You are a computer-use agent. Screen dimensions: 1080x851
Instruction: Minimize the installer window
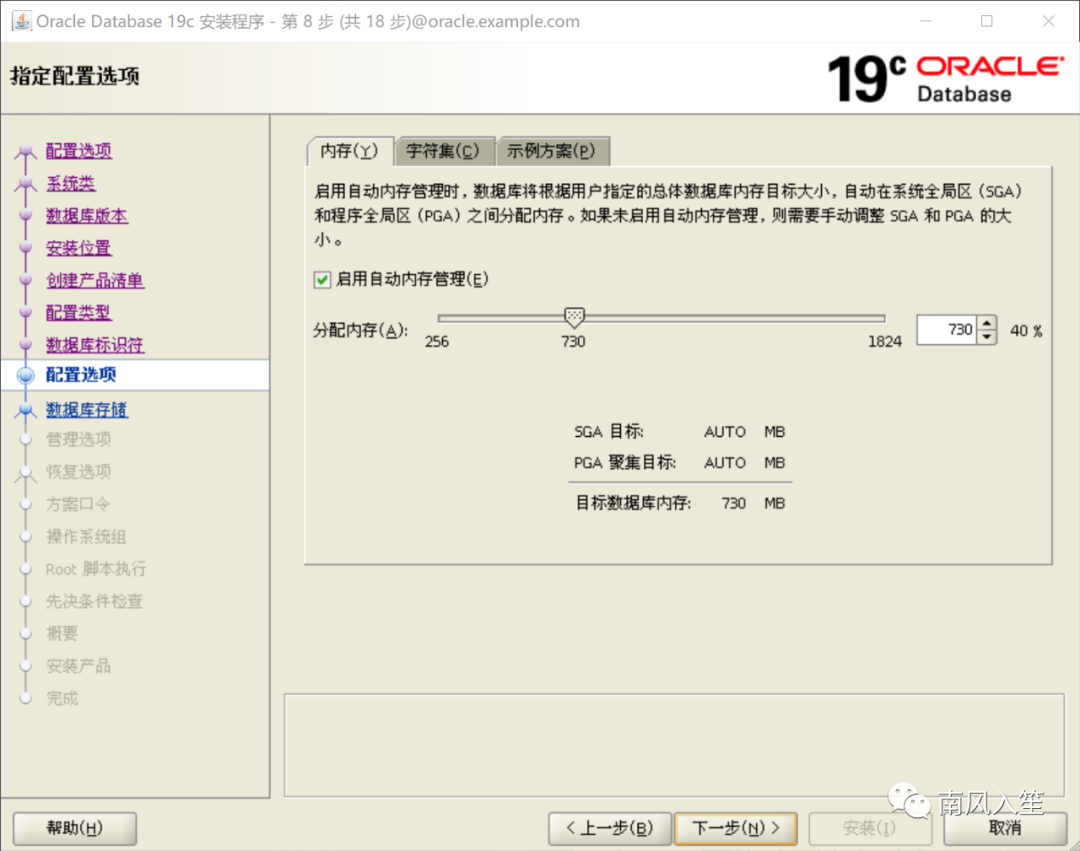click(x=926, y=21)
